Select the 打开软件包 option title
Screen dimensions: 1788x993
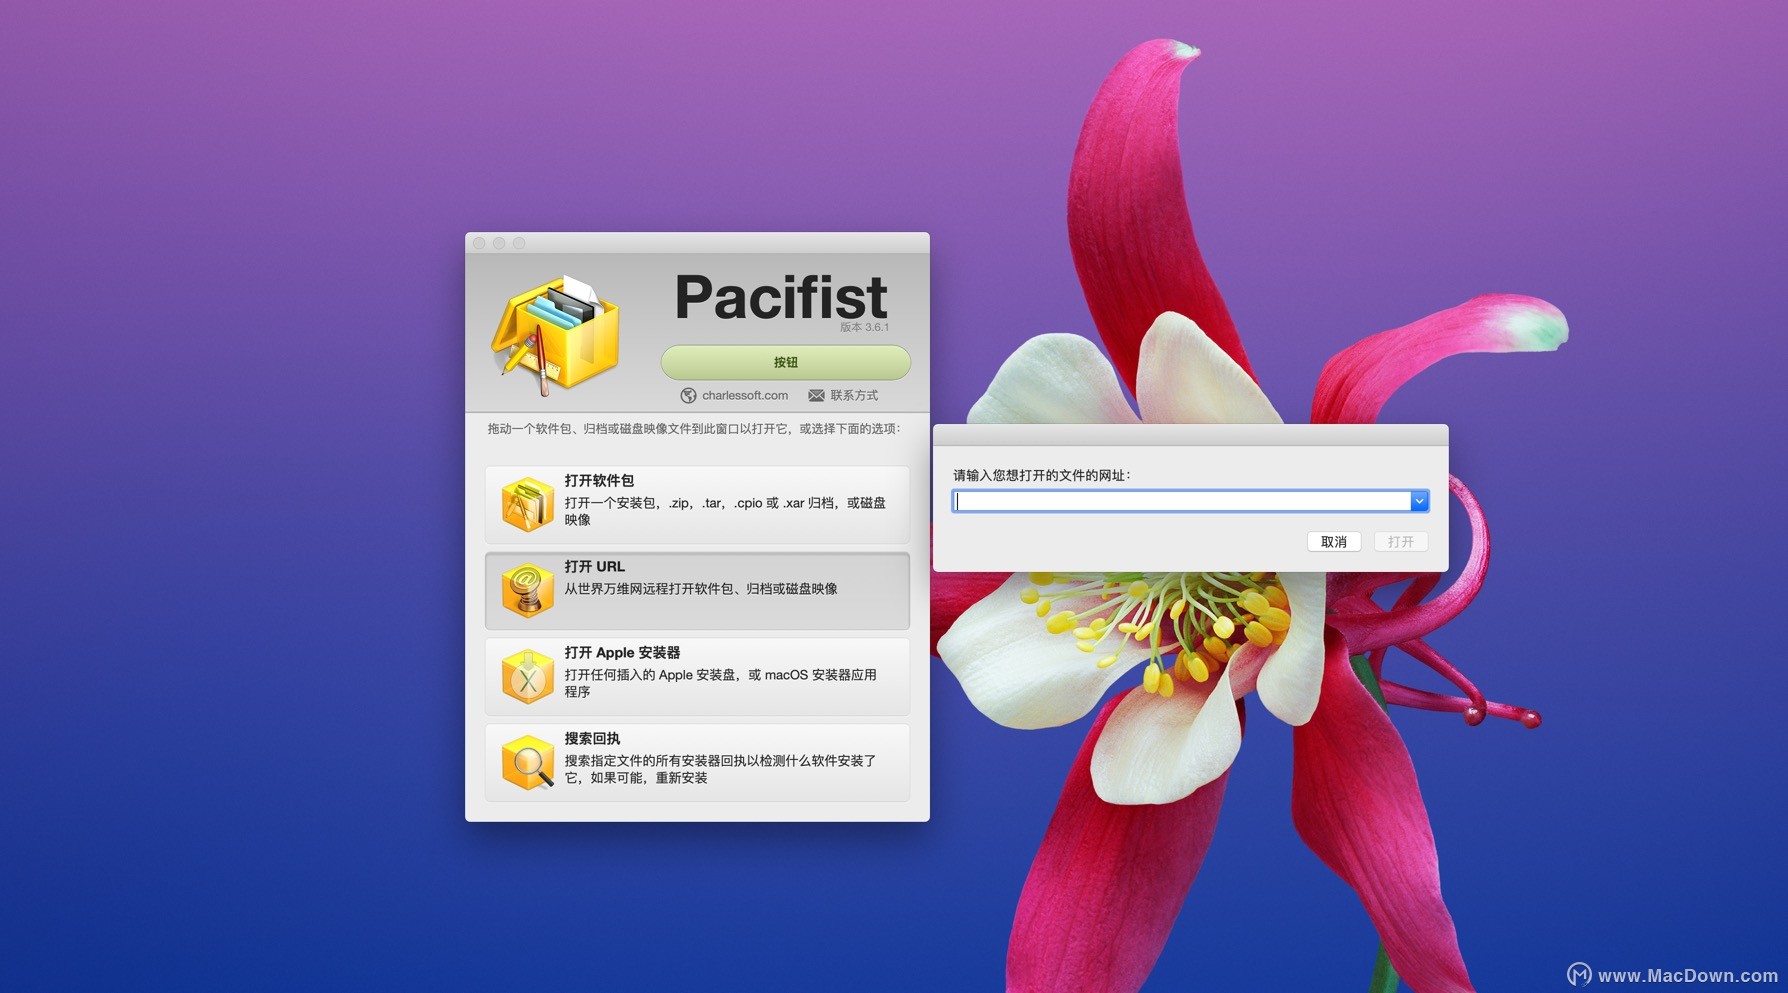599,480
